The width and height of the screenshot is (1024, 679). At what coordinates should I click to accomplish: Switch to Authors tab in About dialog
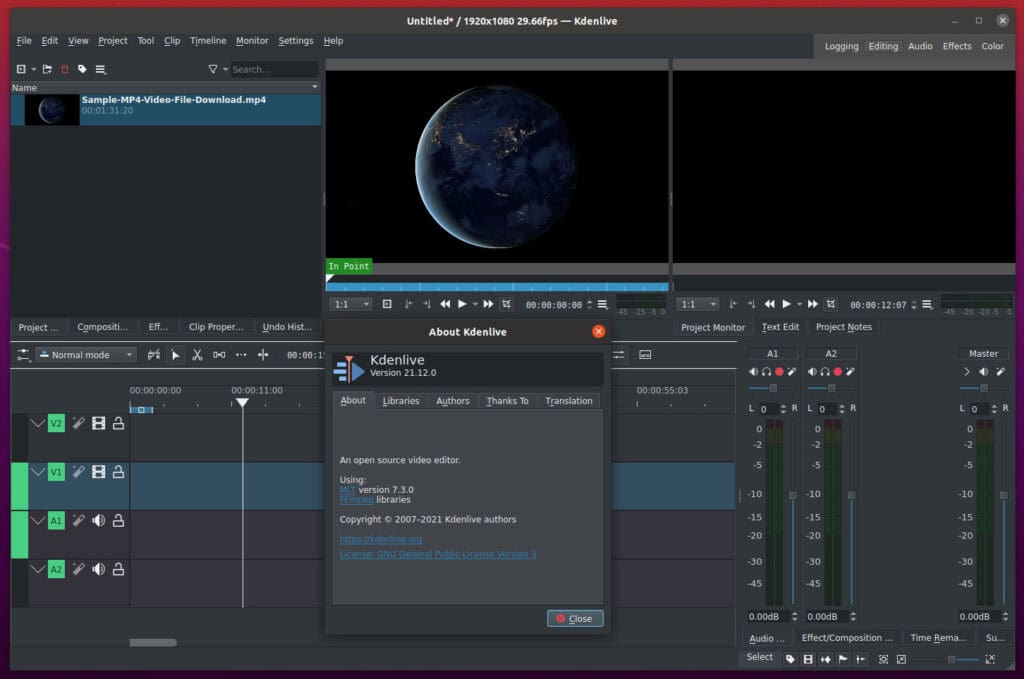pyautogui.click(x=453, y=401)
